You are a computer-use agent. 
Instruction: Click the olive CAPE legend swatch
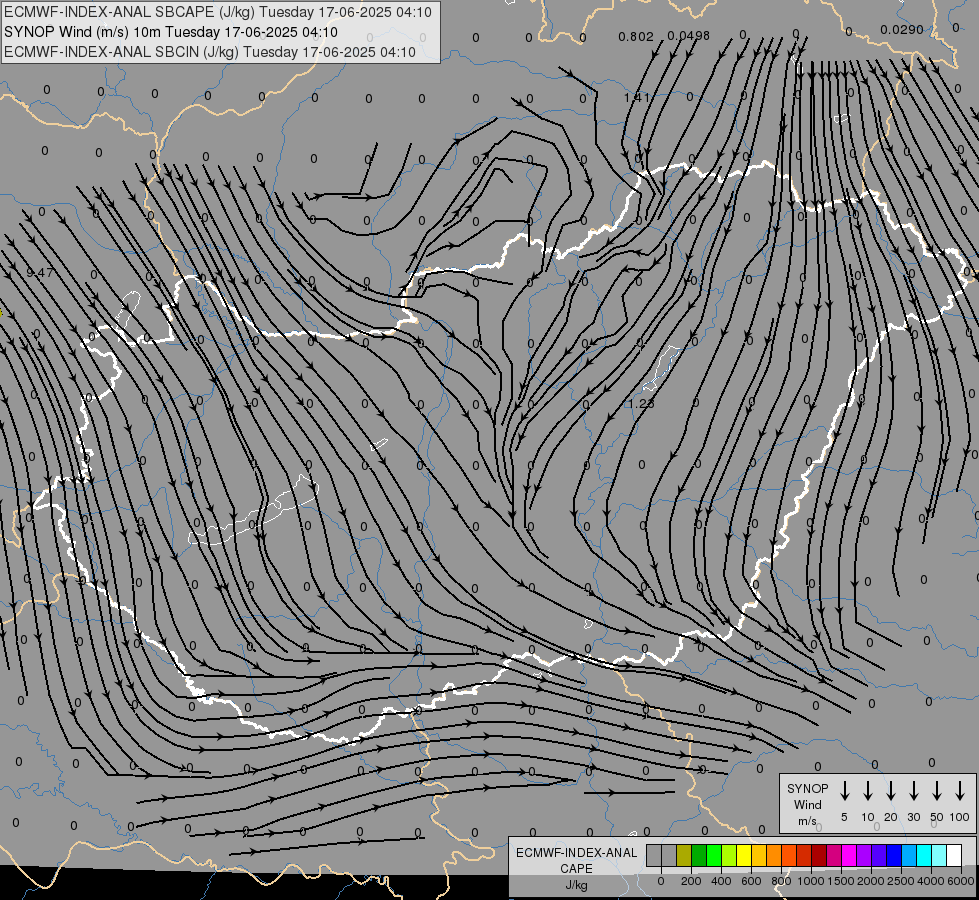(x=684, y=855)
